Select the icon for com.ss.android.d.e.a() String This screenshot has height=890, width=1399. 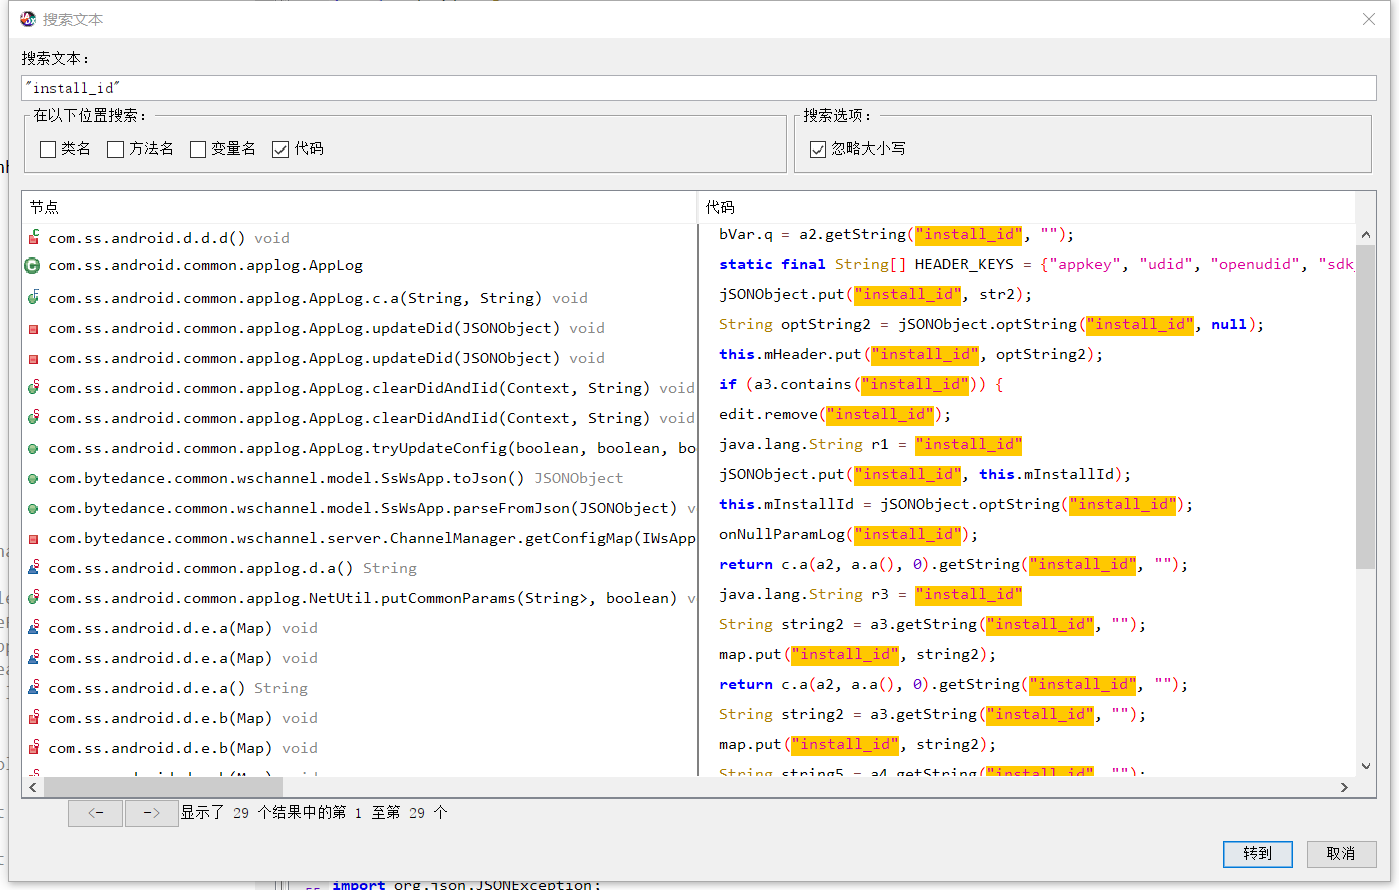tap(33, 688)
